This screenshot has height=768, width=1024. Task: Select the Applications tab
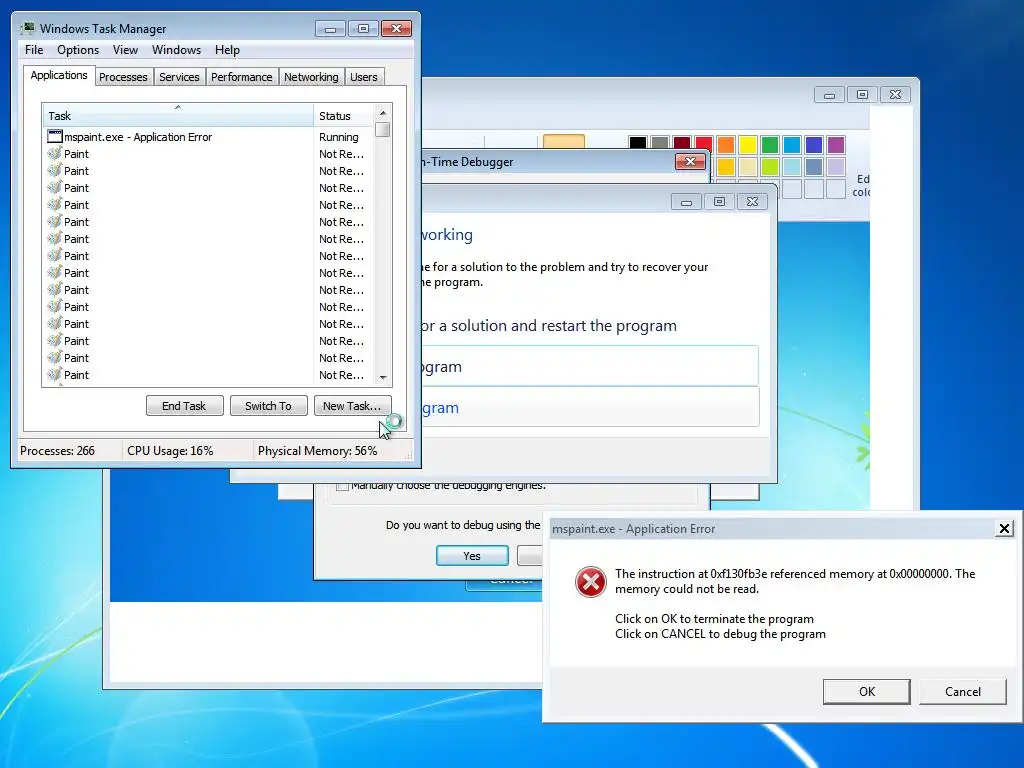pyautogui.click(x=59, y=75)
